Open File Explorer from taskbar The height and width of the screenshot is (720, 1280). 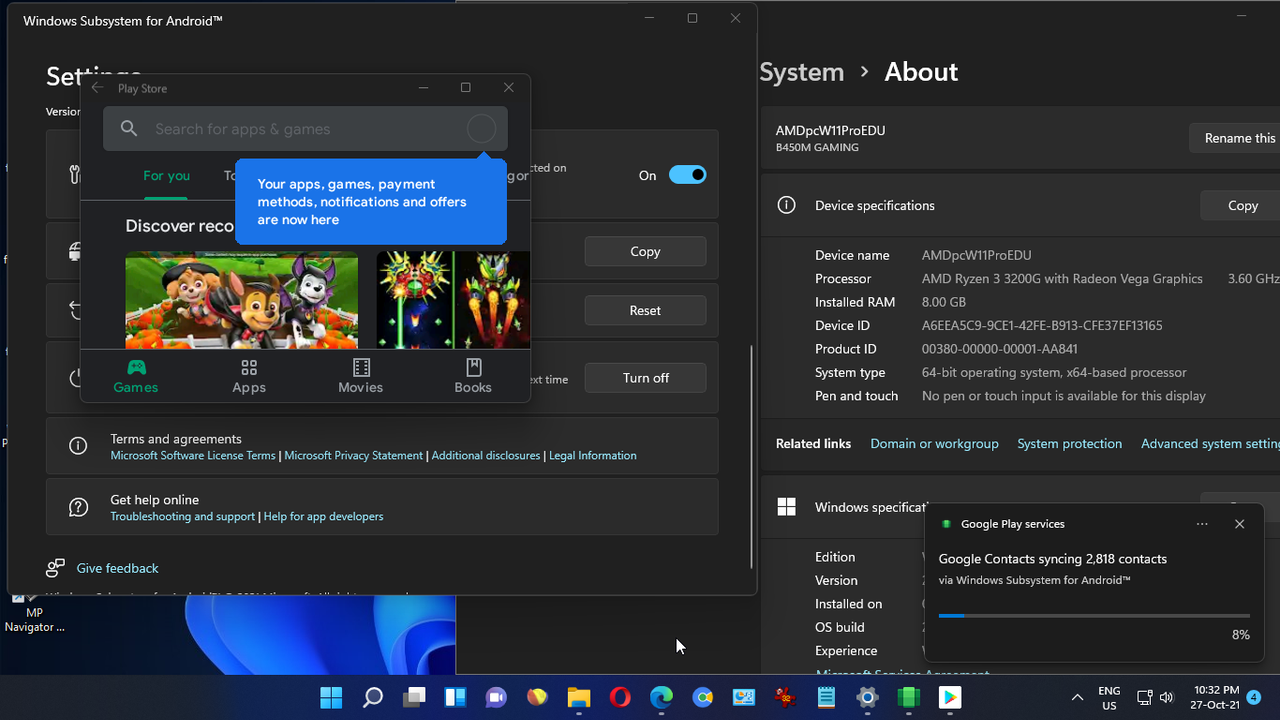click(579, 697)
